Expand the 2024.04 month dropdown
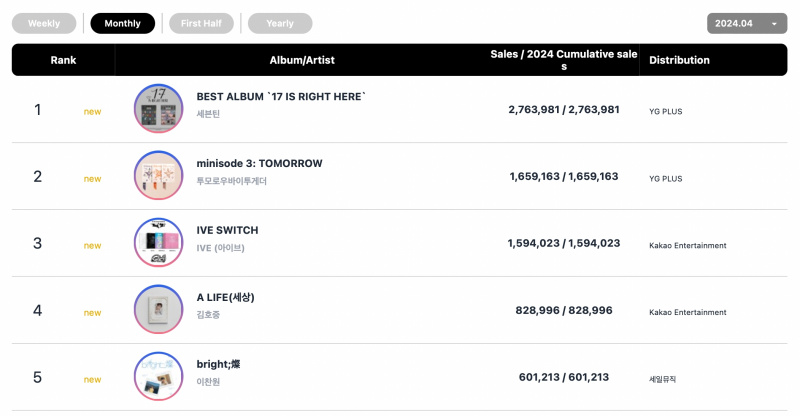Image resolution: width=800 pixels, height=416 pixels. 746,23
